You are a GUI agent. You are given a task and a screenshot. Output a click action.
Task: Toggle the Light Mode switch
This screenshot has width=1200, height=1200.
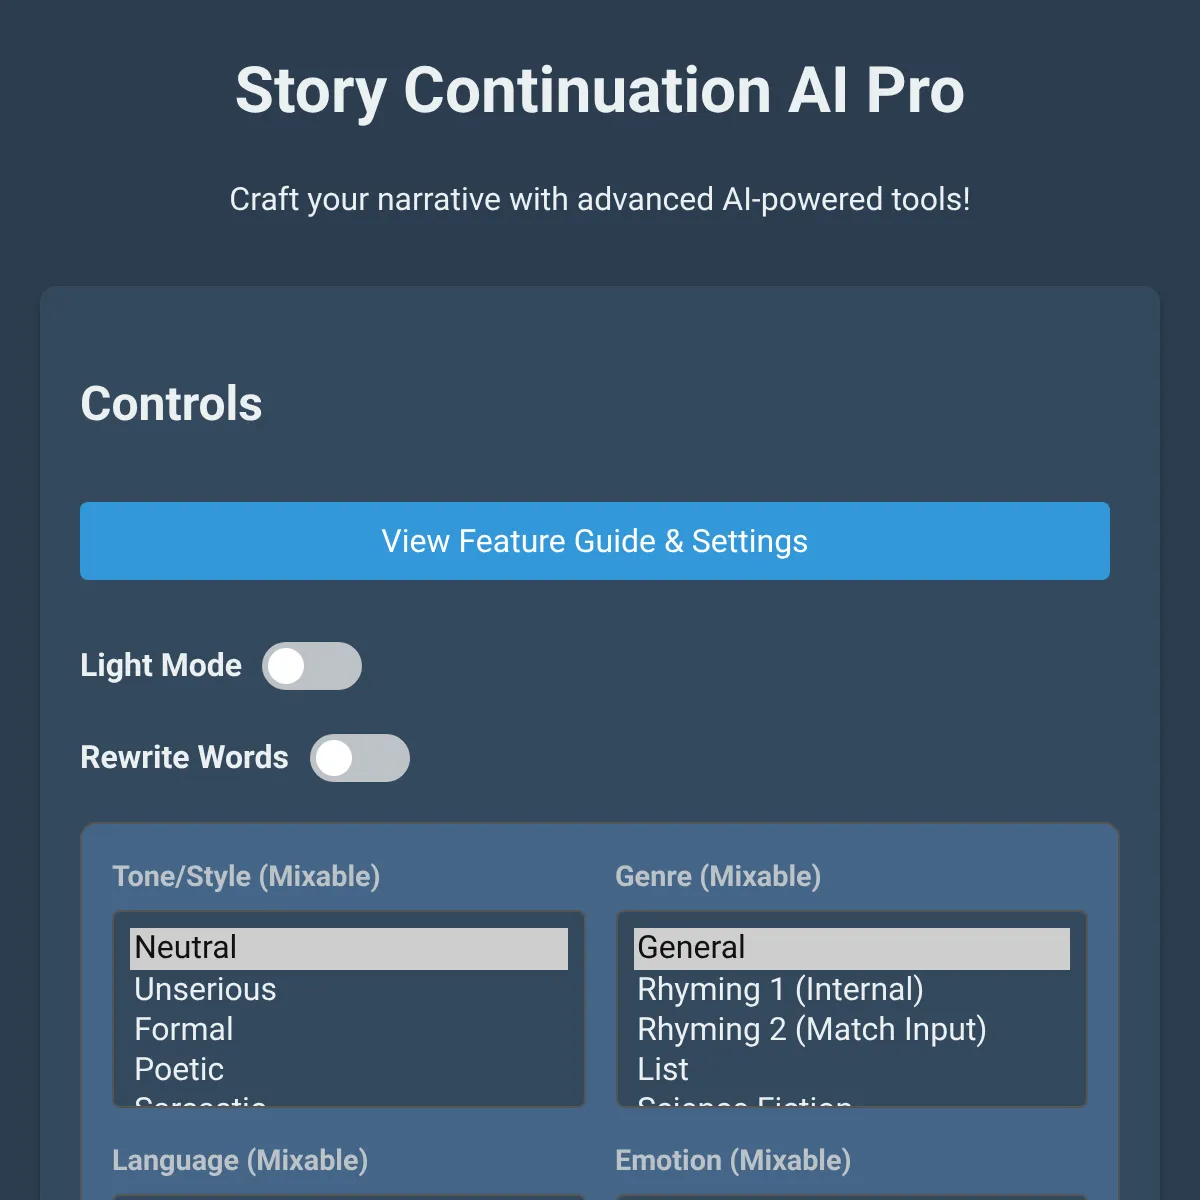tap(311, 666)
